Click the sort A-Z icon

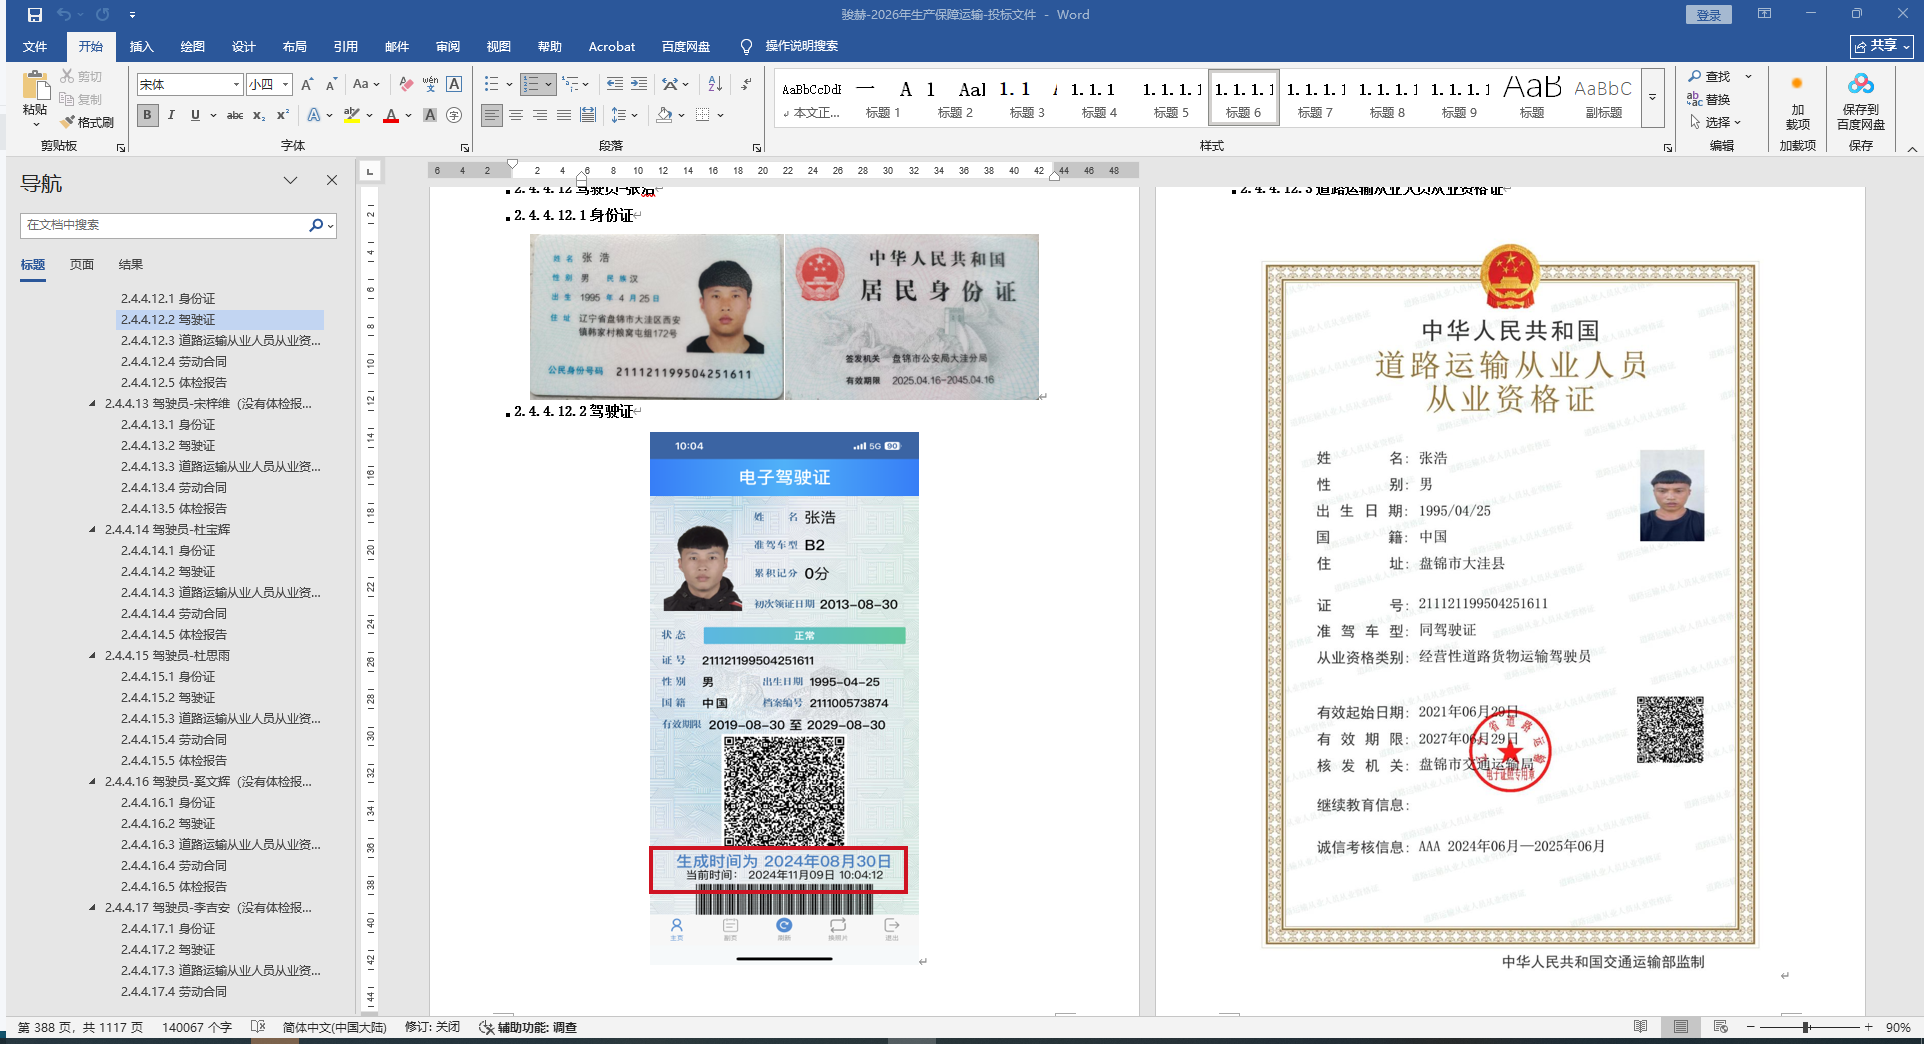point(714,84)
